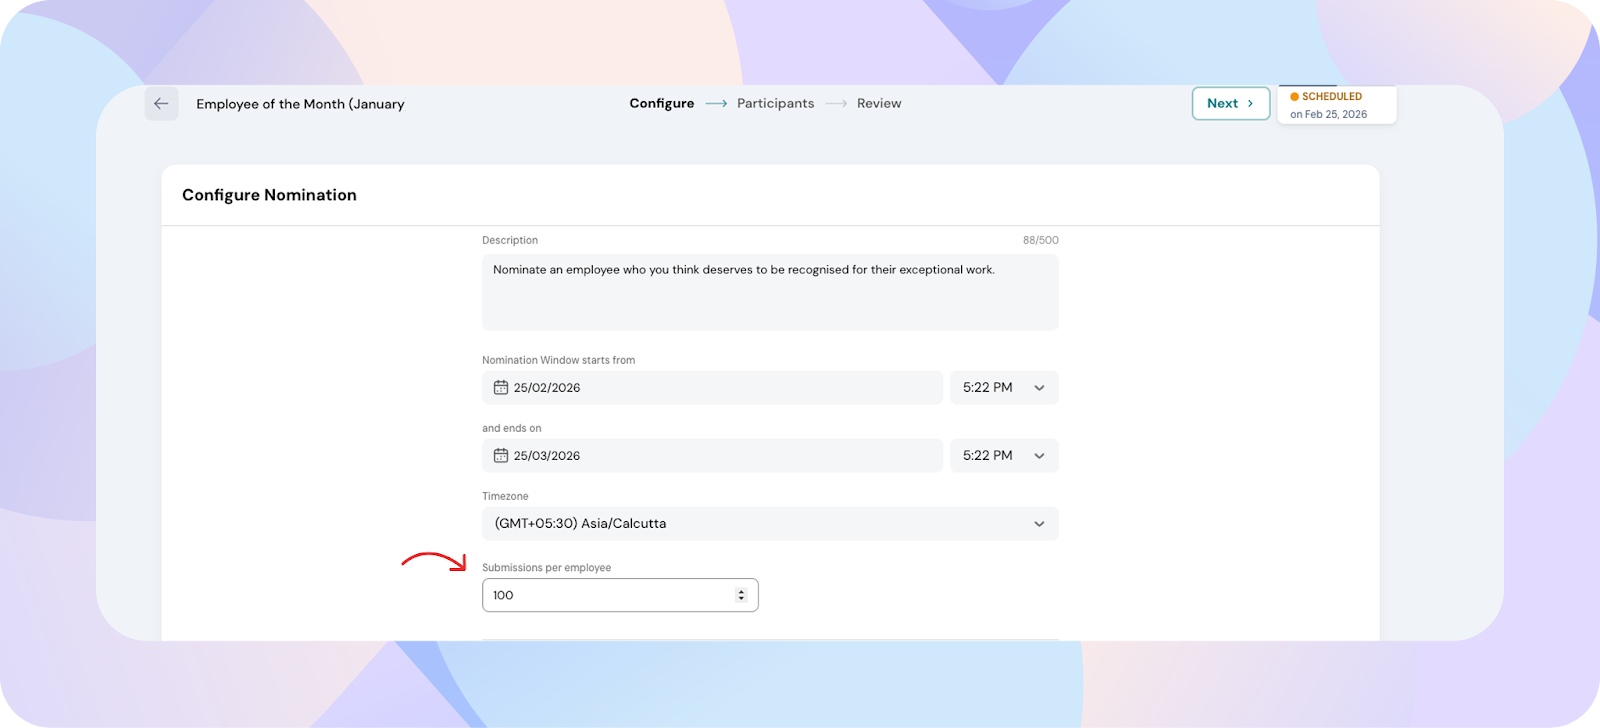Click the Employee of the Month title
The height and width of the screenshot is (728, 1600).
(300, 104)
